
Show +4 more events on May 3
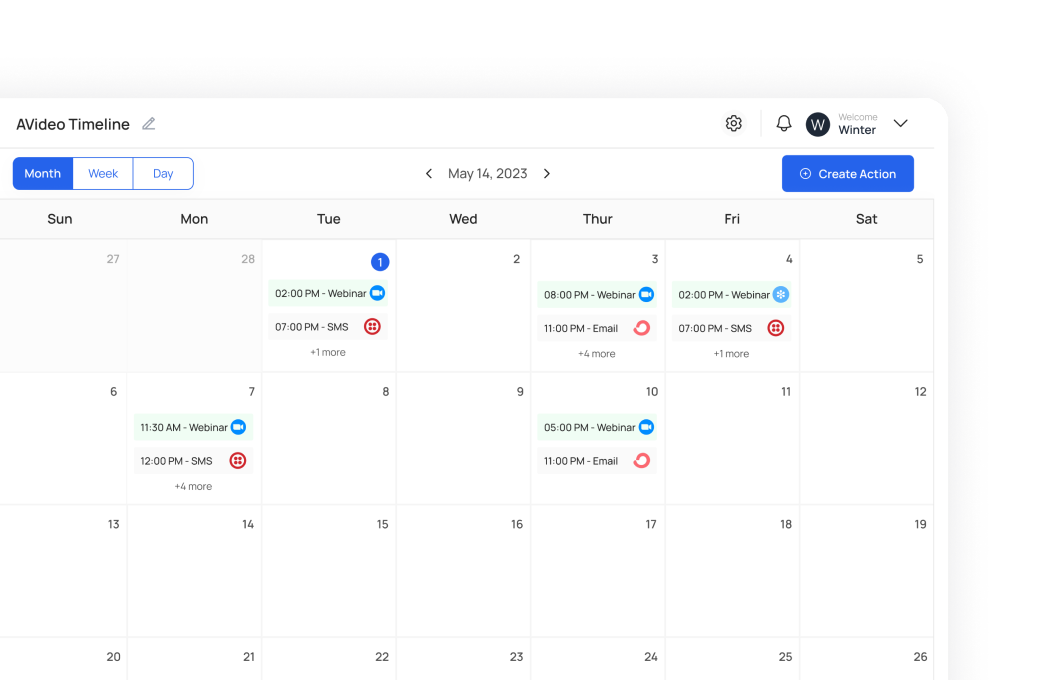pos(596,354)
